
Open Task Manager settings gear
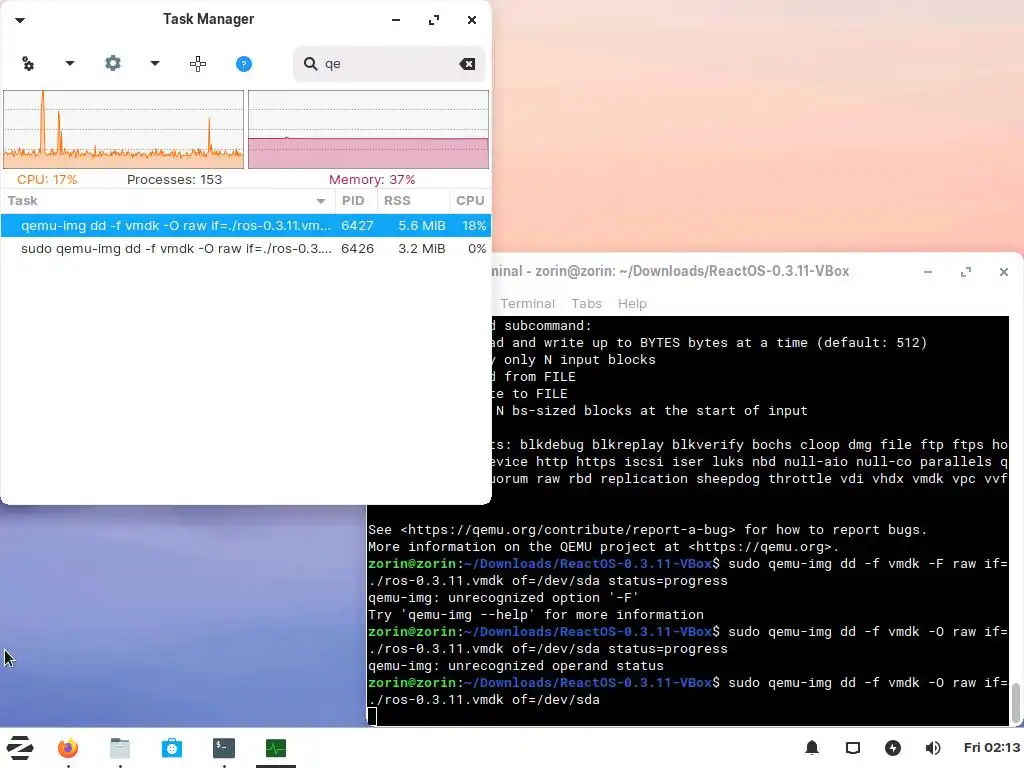click(113, 63)
